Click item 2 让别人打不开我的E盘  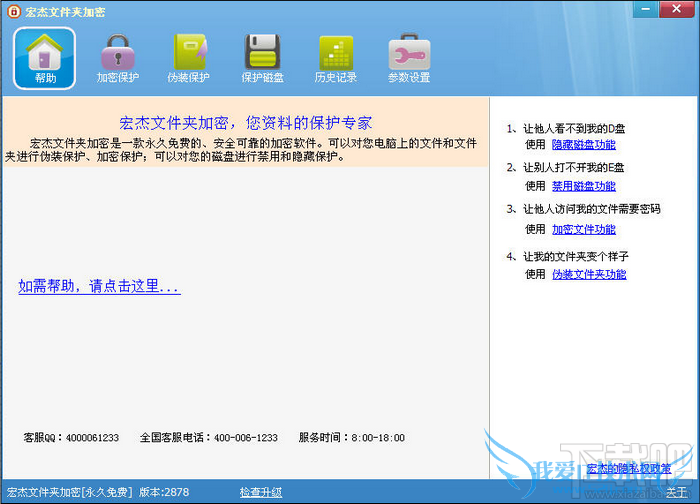(565, 167)
